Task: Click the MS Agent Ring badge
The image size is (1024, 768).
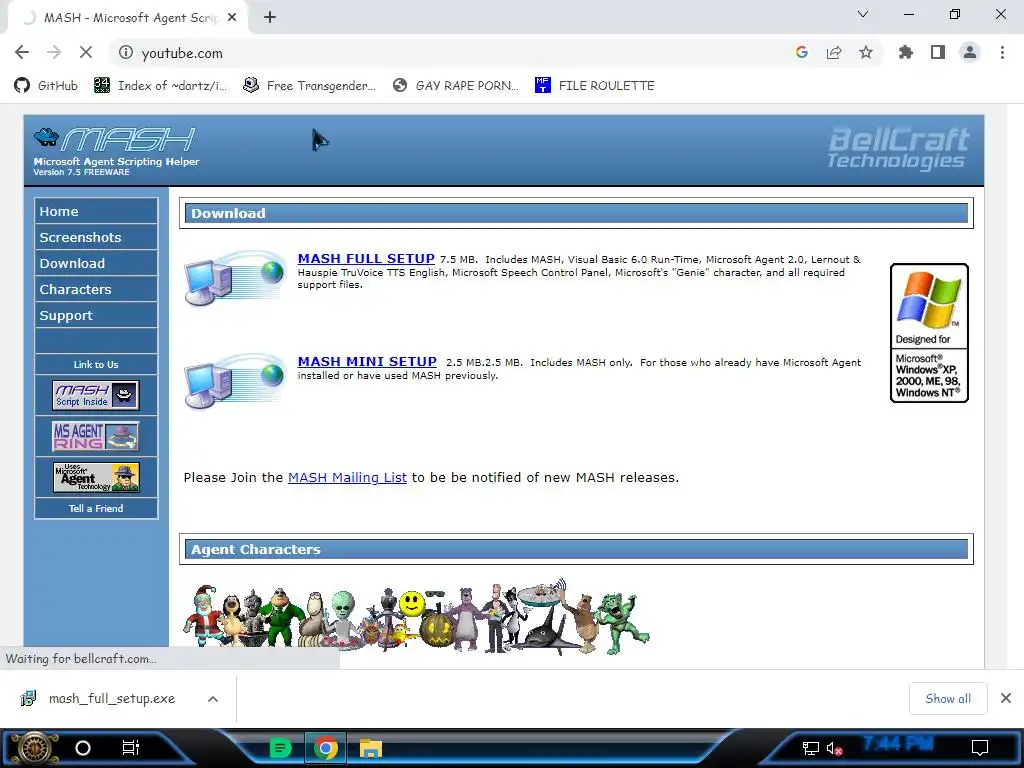Action: coord(96,436)
